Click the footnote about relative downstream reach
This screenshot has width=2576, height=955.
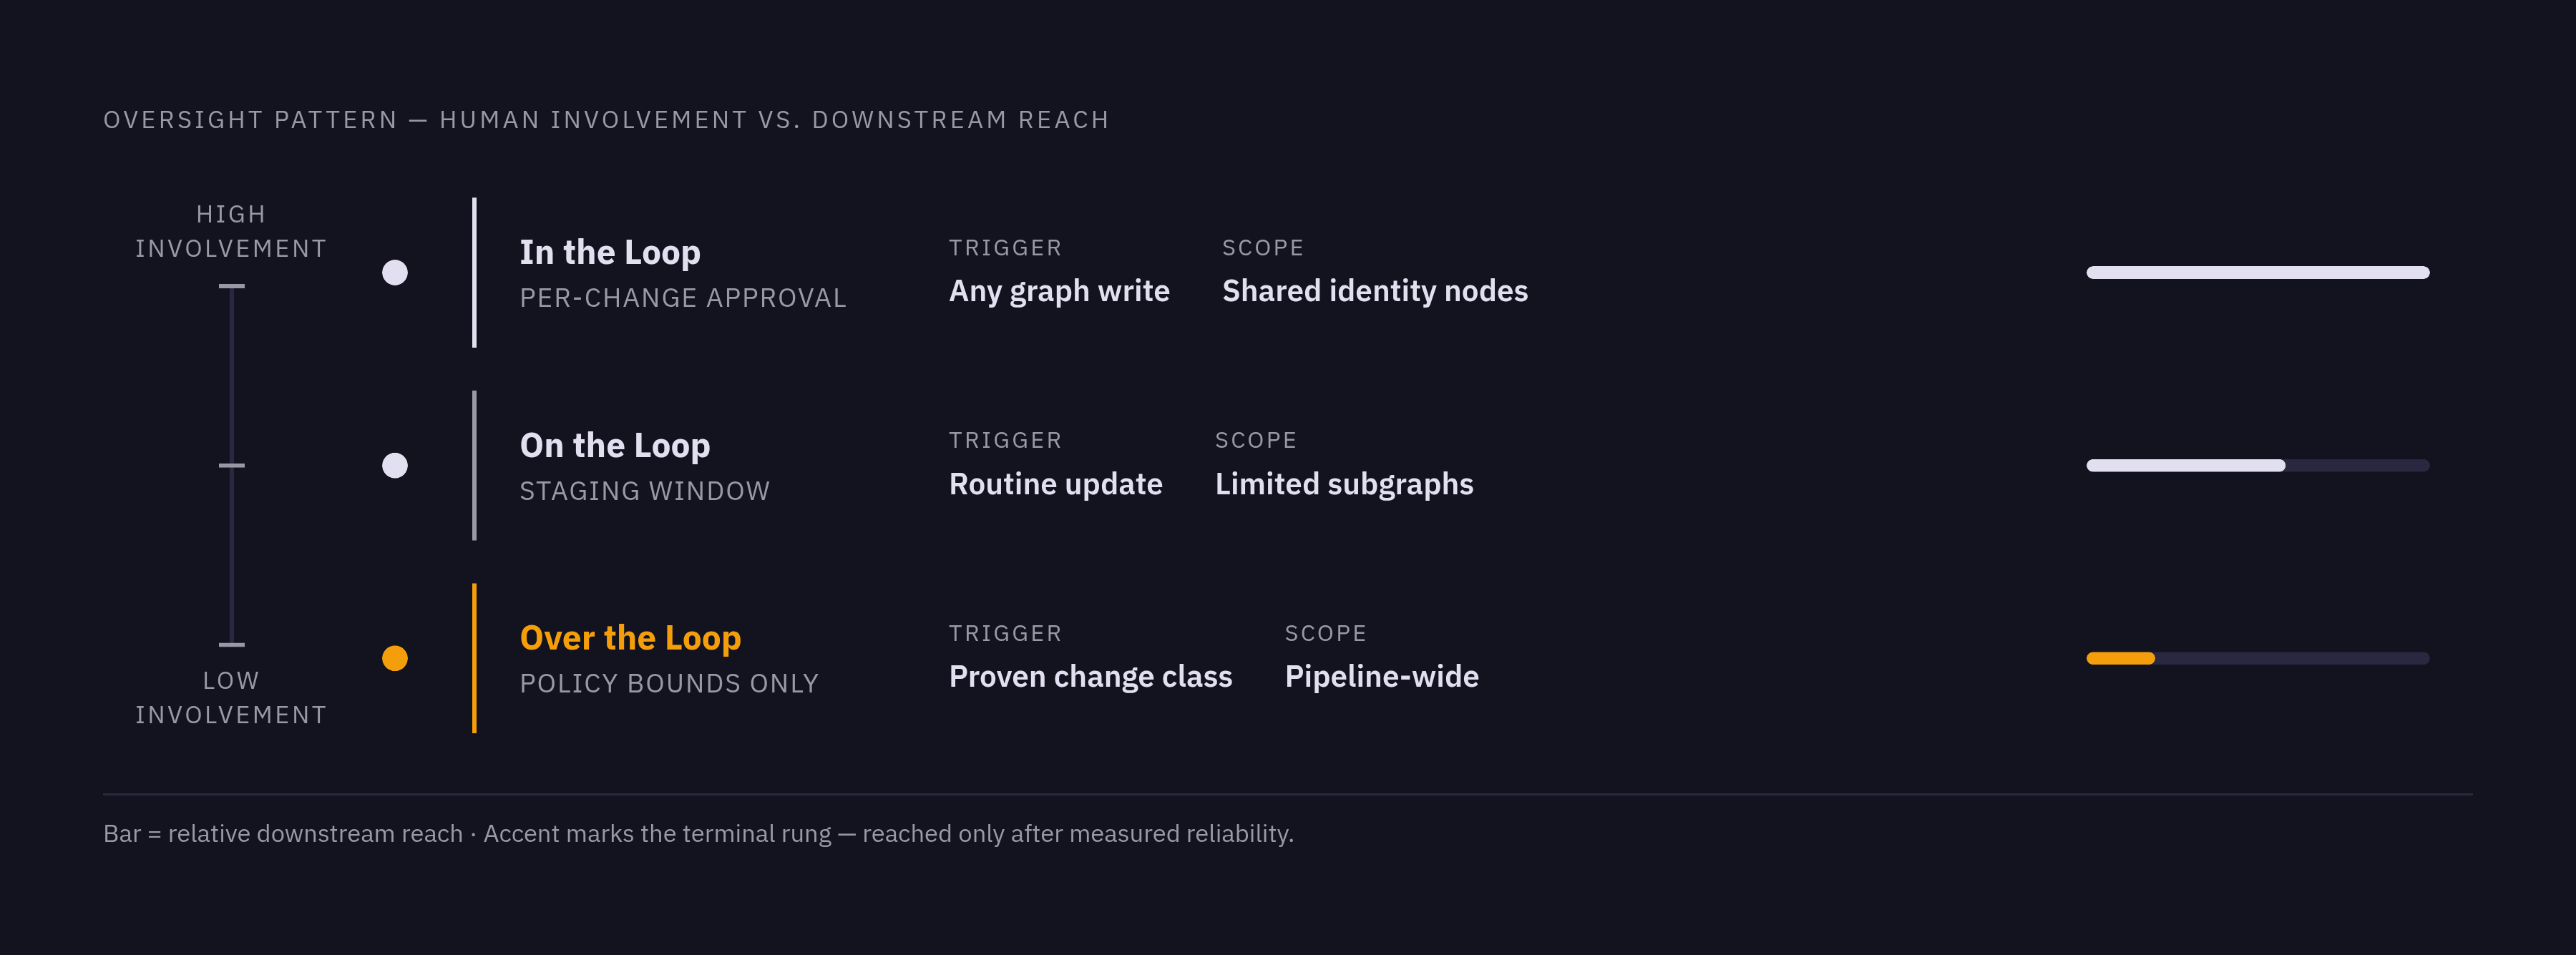point(698,833)
